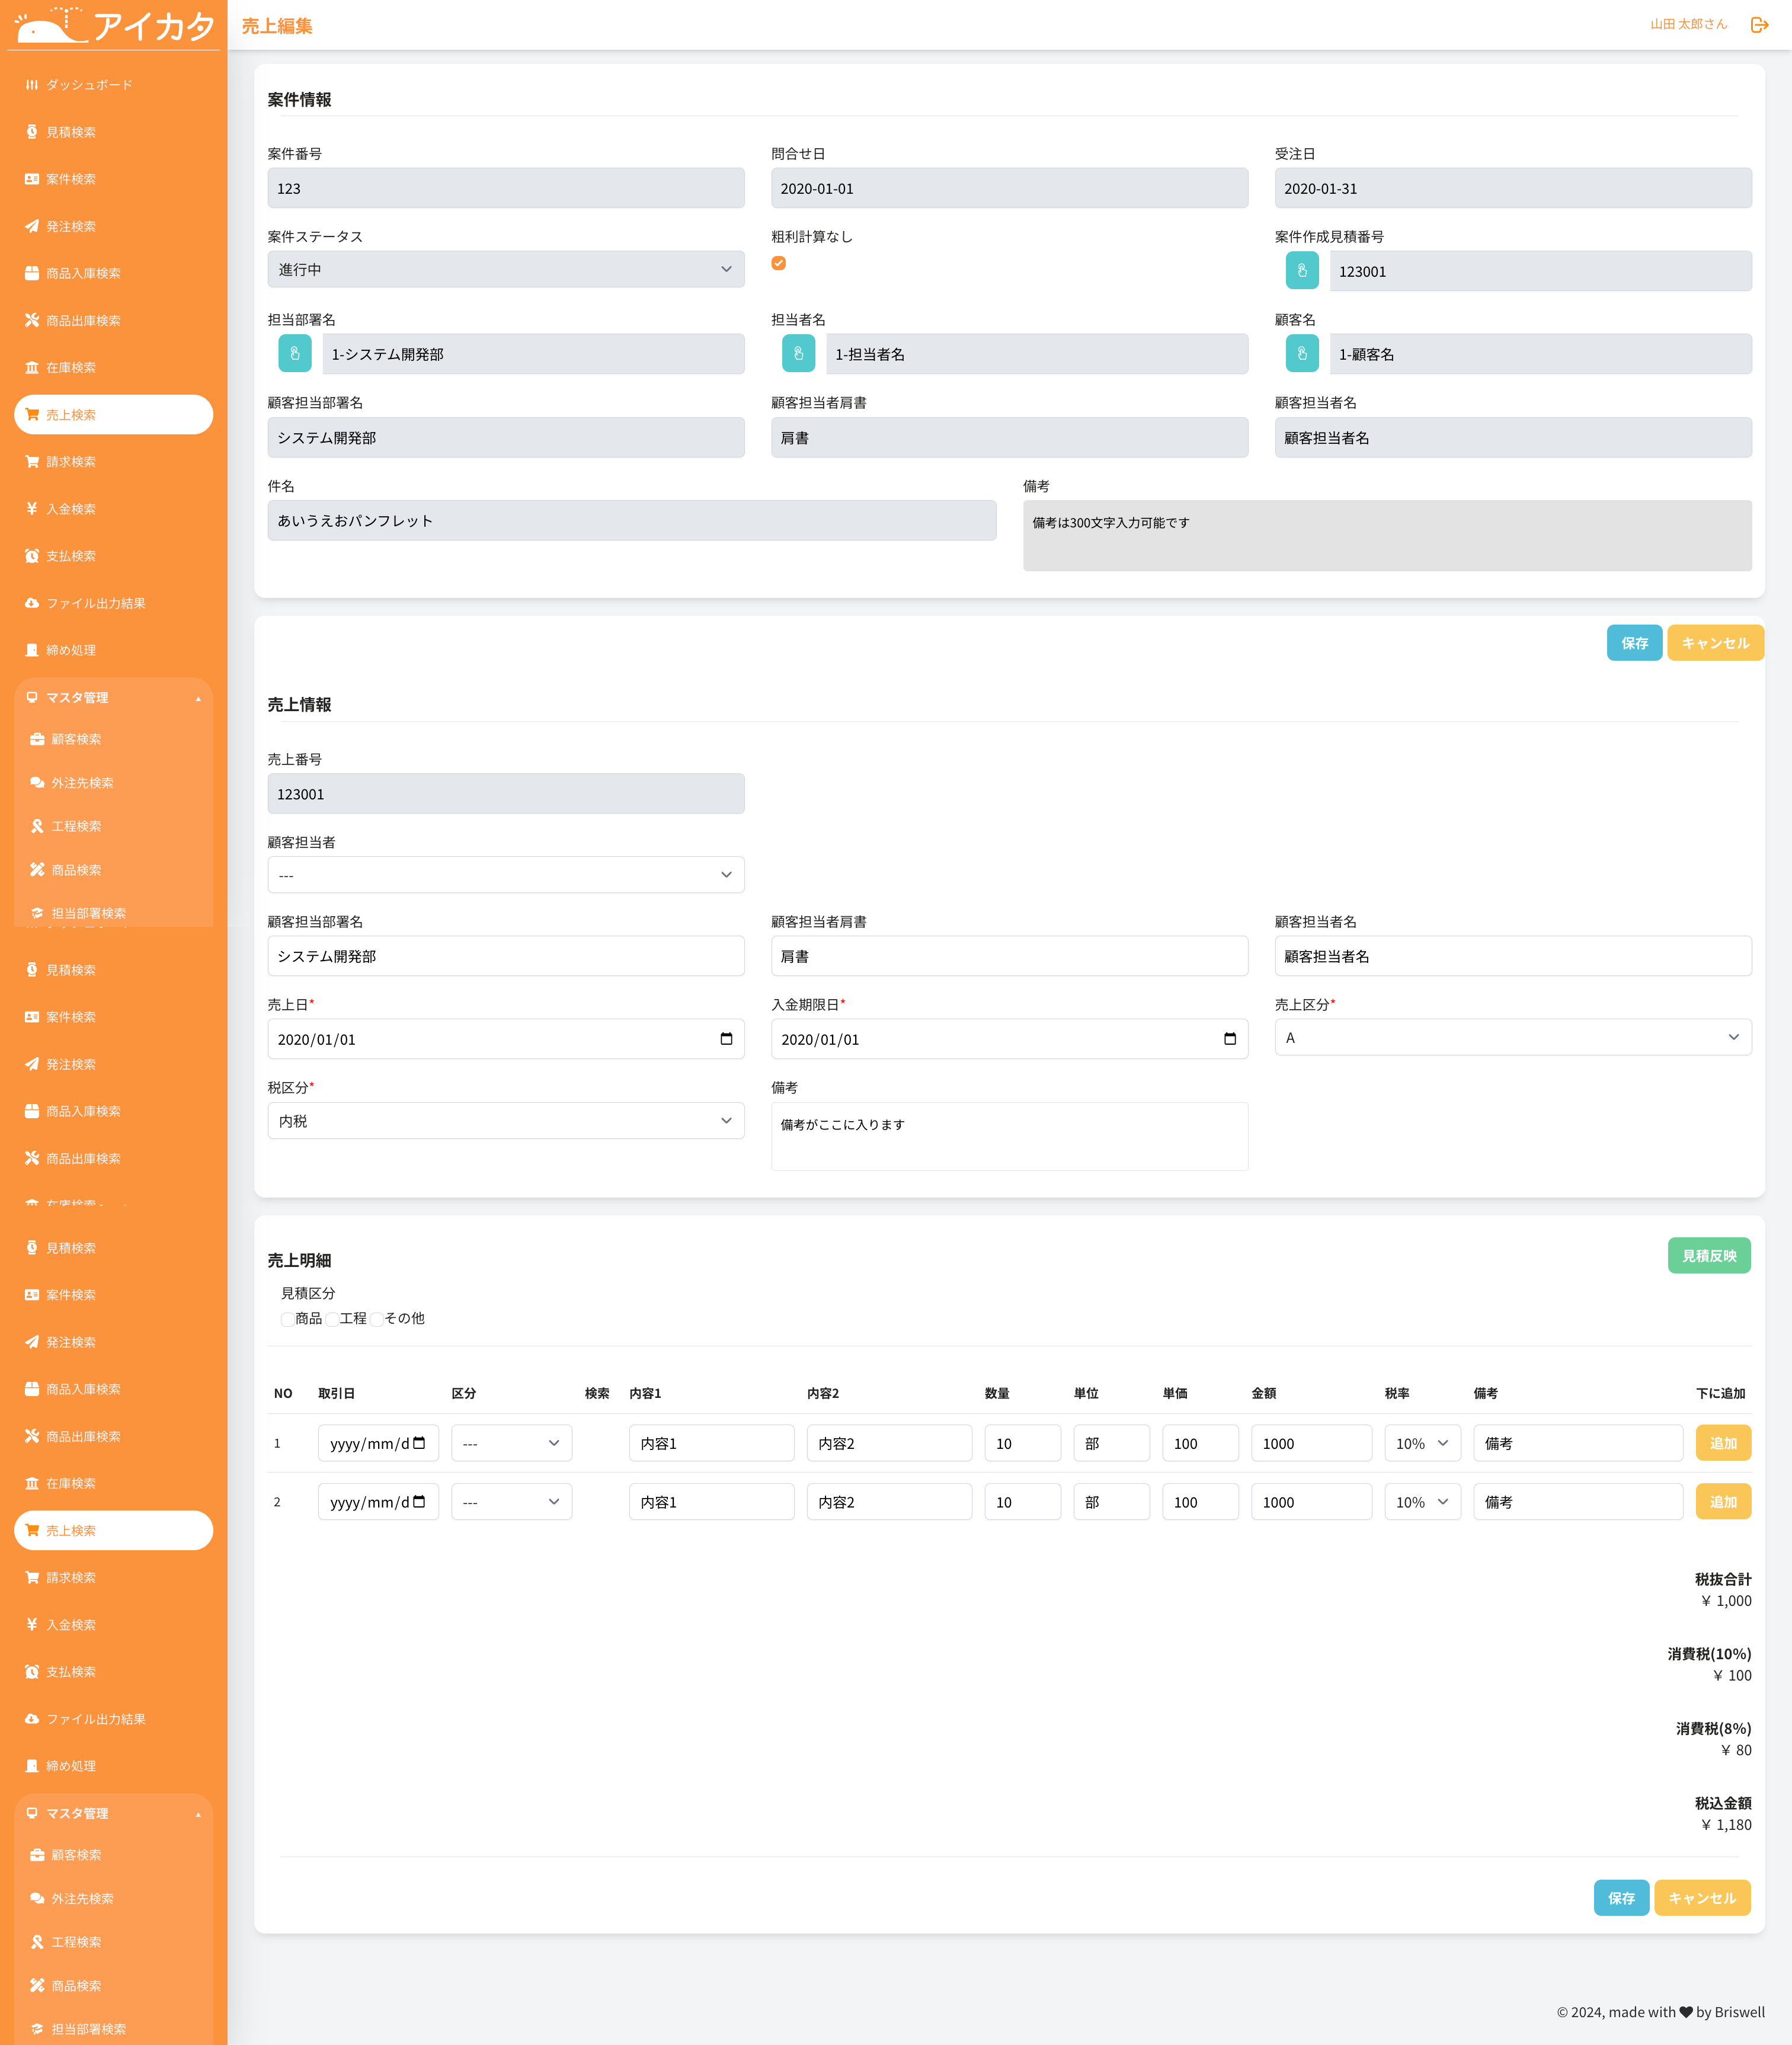The image size is (1792, 2045).
Task: Click the 税抜合計 value ¥ 1,000
Action: 1726,1601
